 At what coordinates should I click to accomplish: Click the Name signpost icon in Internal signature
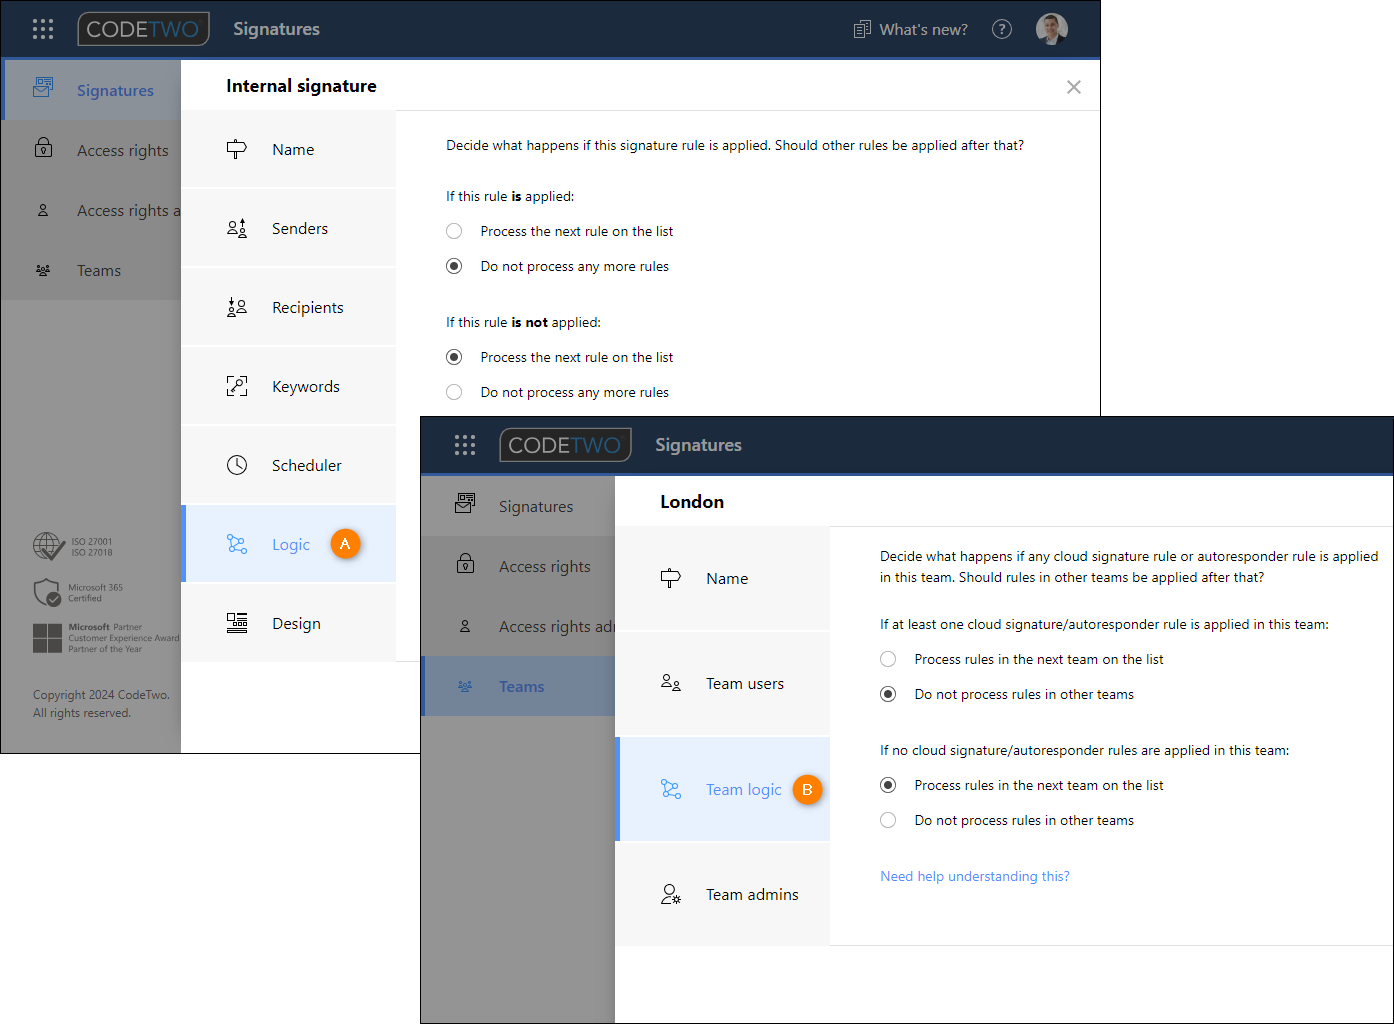coord(237,149)
